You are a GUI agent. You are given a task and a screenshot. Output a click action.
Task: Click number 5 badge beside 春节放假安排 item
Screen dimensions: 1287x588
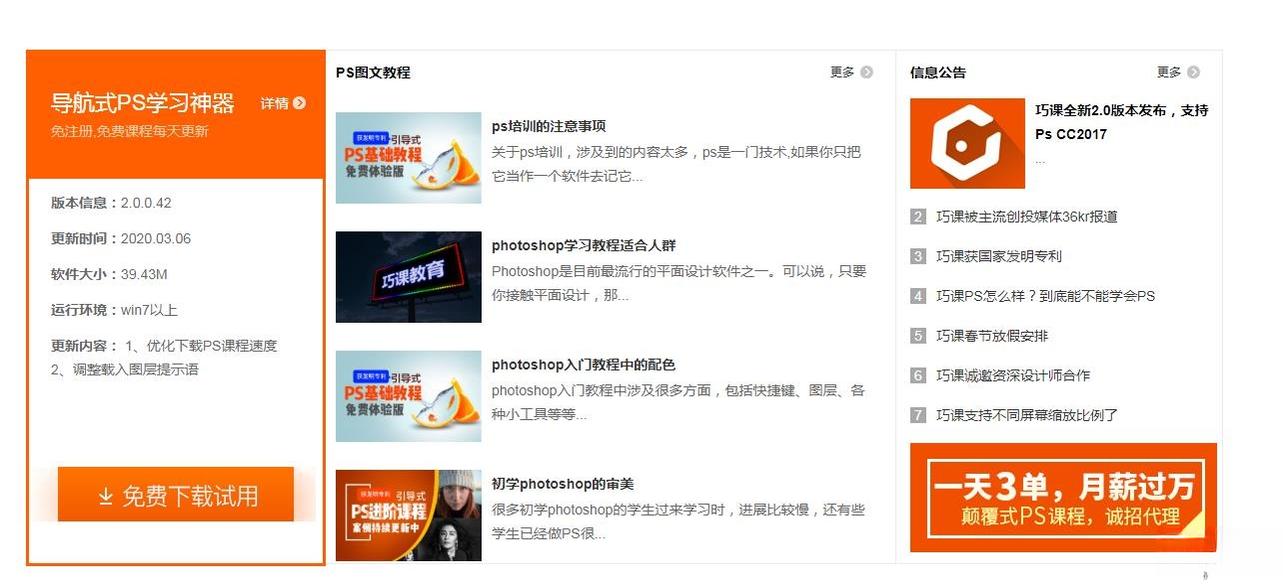click(x=918, y=336)
